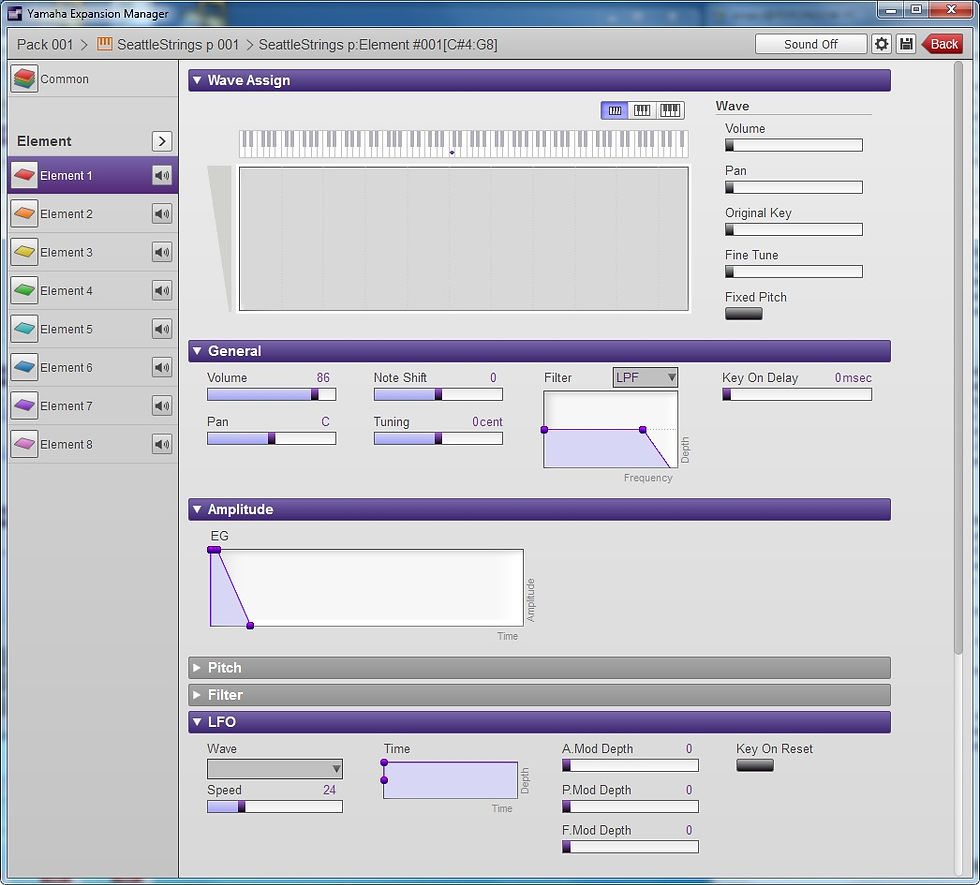Collapse the Amplitude section
The image size is (980, 885).
(197, 509)
